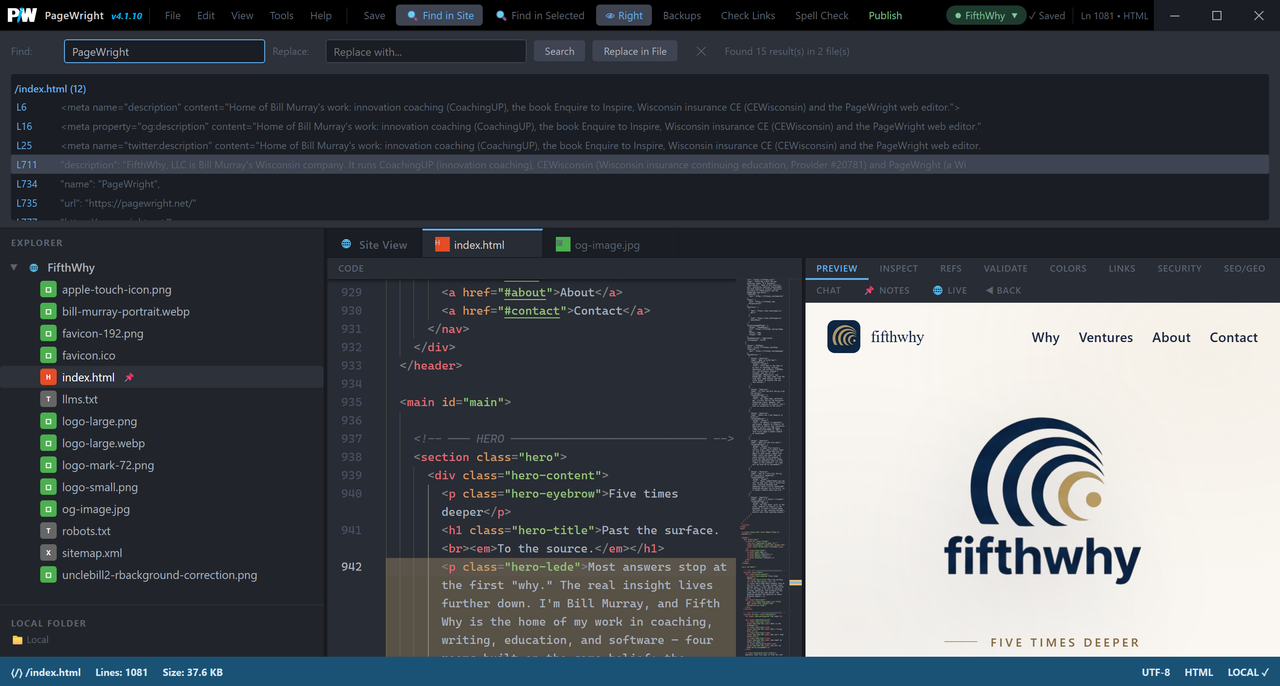Screen dimensions: 1280x686
Task: Open the View menu
Action: tap(242, 15)
